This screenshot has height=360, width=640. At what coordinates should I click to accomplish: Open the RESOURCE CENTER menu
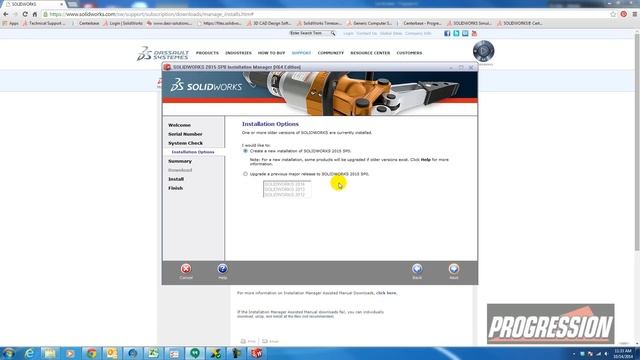coord(370,53)
